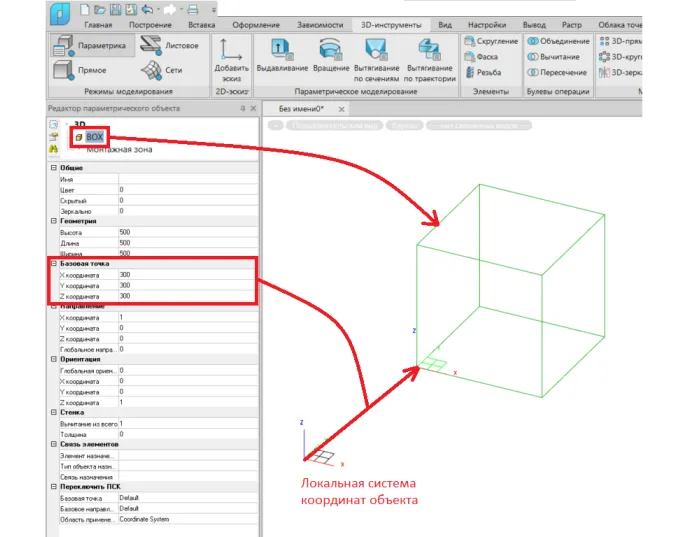Viewport: 688px width, 537px height.
Task: Open the Настройки ribbon tab
Action: point(487,25)
